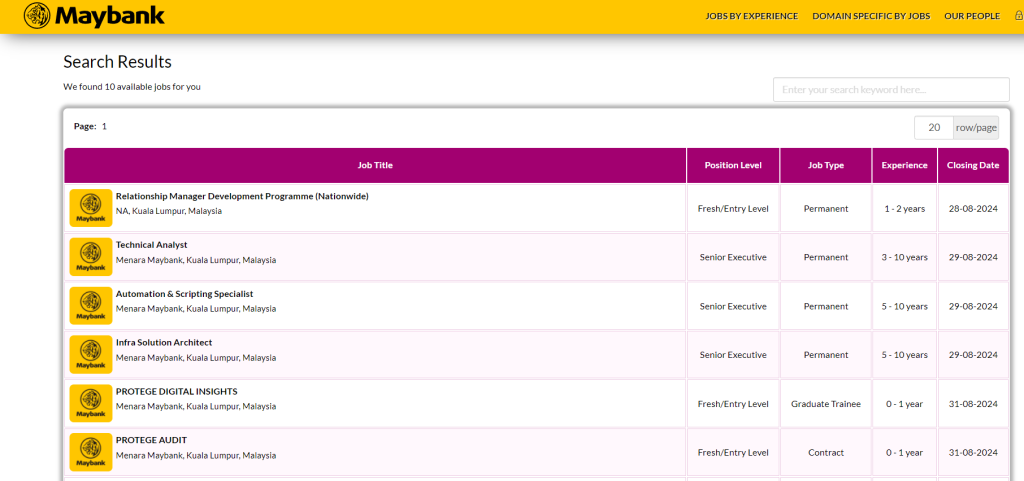Open the Domain Specific By Jobs menu
Viewport: 1024px width, 481px height.
click(x=870, y=16)
